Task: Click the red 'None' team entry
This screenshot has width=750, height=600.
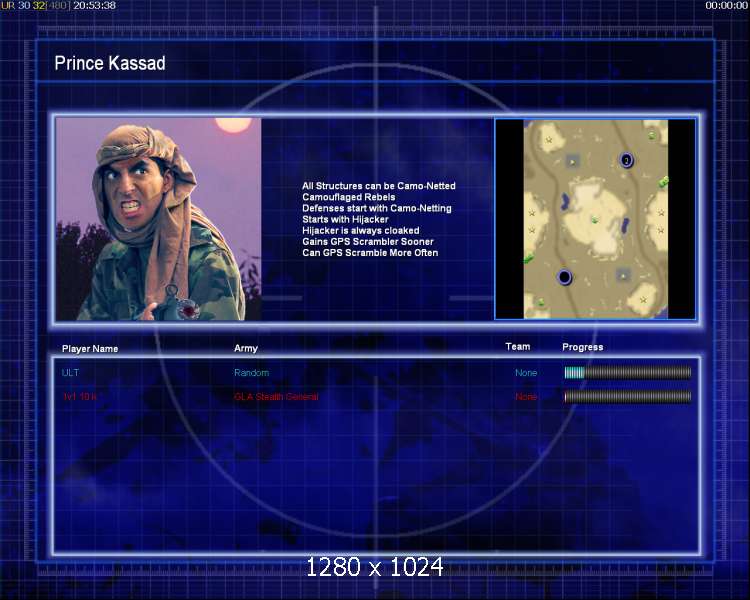Action: pyautogui.click(x=526, y=397)
